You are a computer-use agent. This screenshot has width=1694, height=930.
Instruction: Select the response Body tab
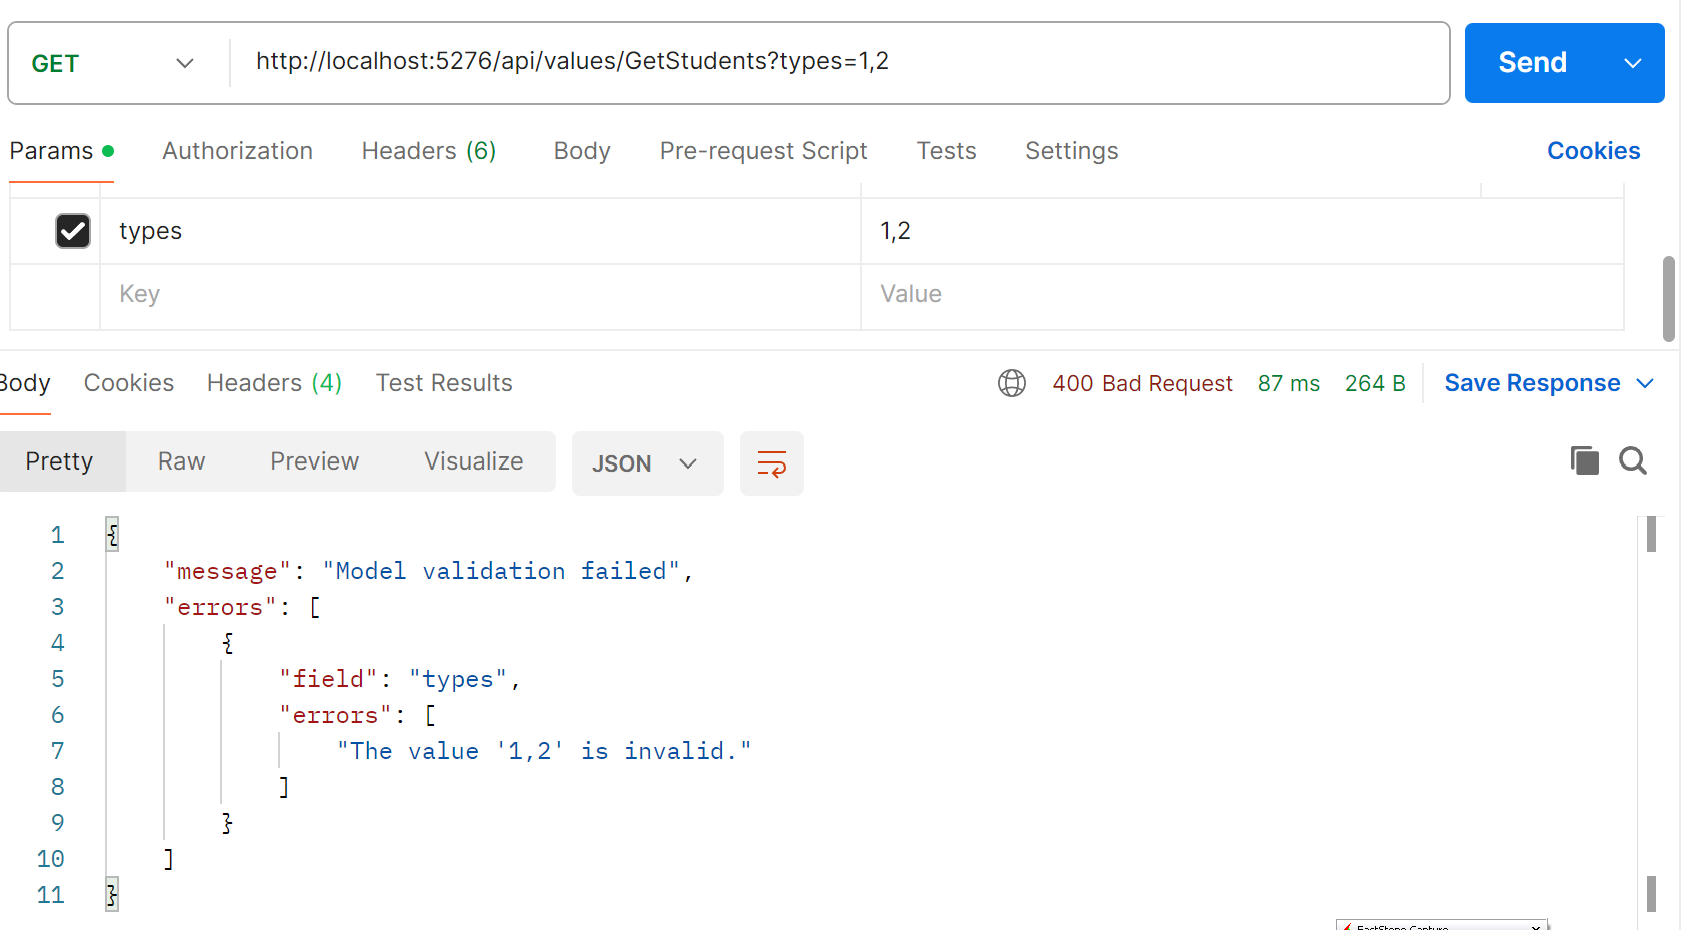click(25, 383)
